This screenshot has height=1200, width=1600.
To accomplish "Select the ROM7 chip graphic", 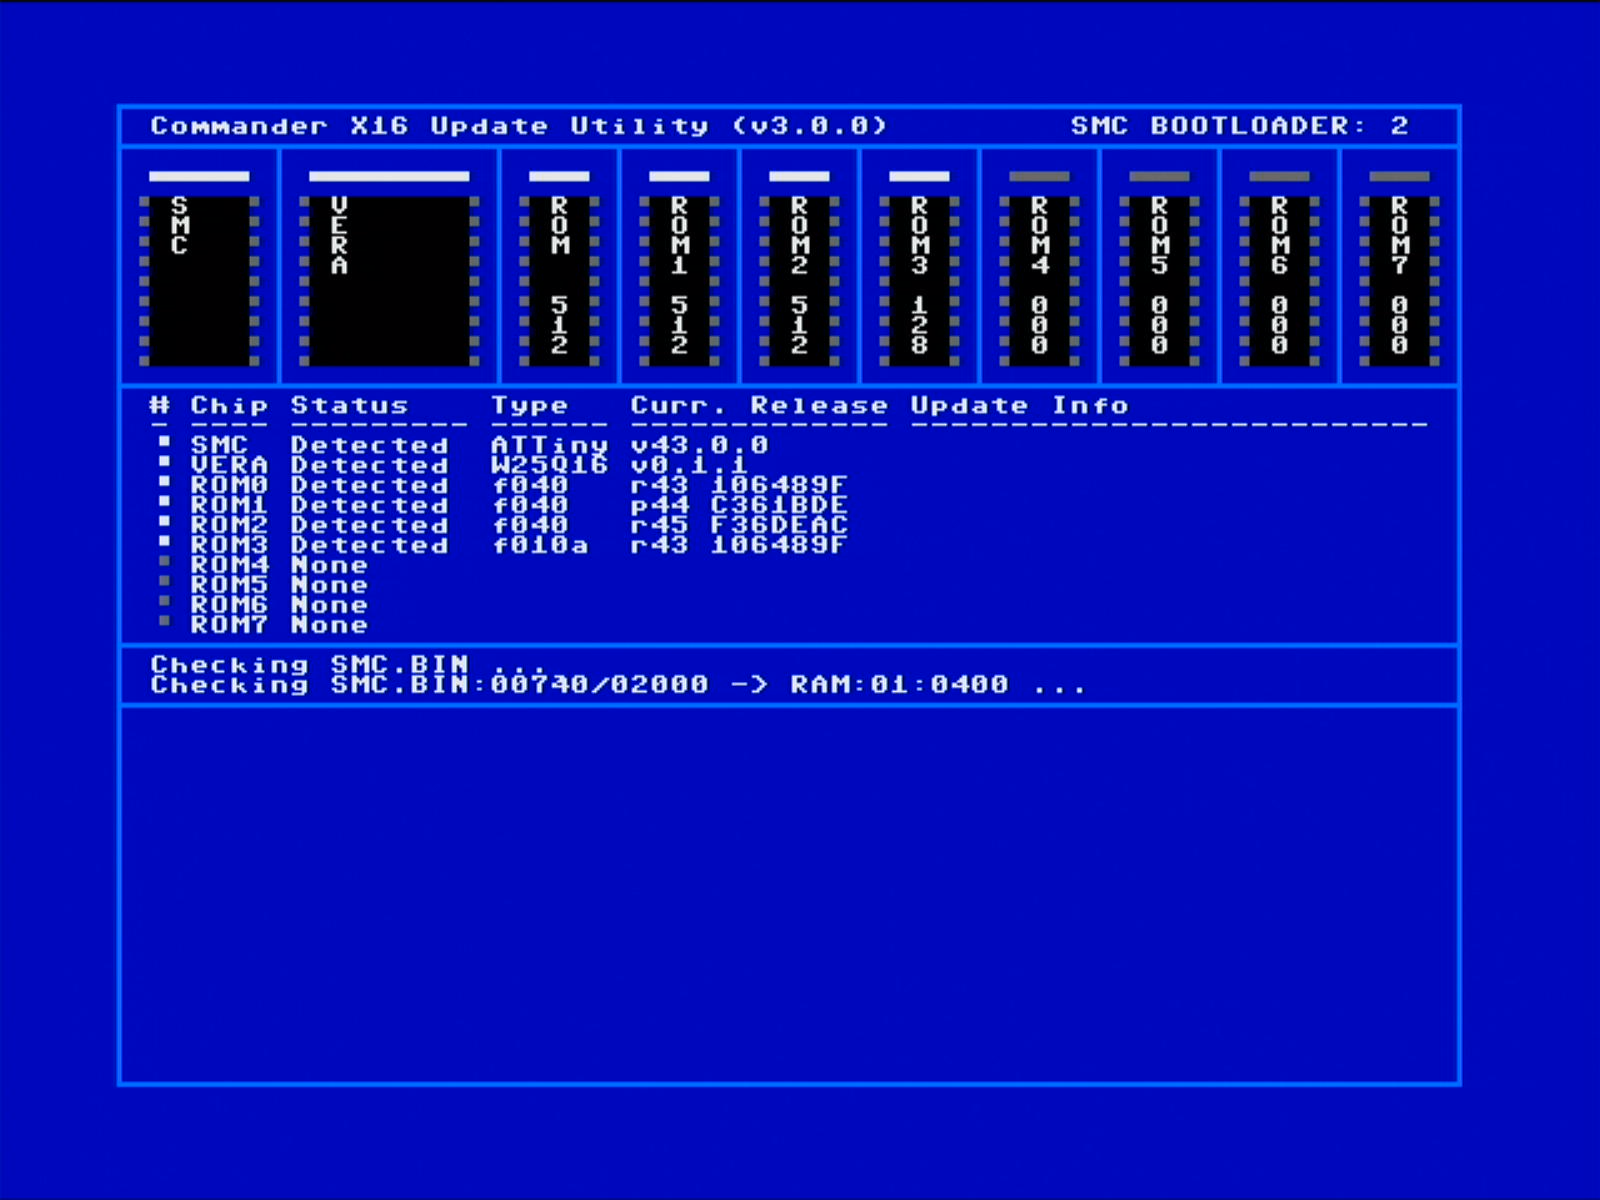I will pos(1399,281).
